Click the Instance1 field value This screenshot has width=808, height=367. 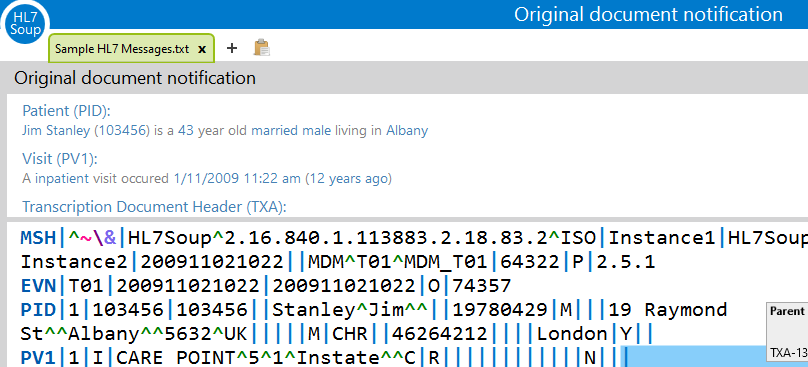[662, 238]
